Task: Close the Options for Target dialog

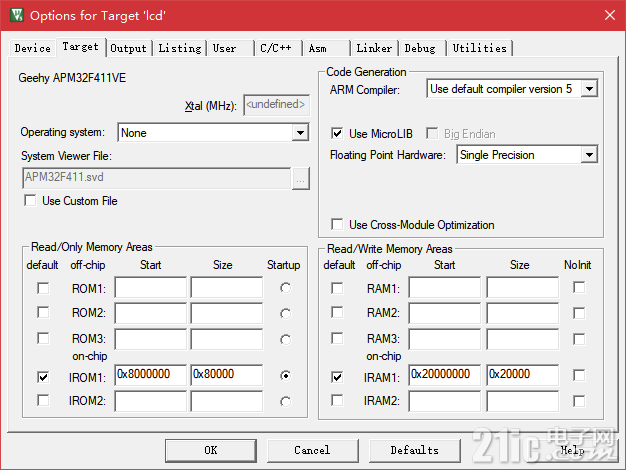Action: (x=610, y=15)
